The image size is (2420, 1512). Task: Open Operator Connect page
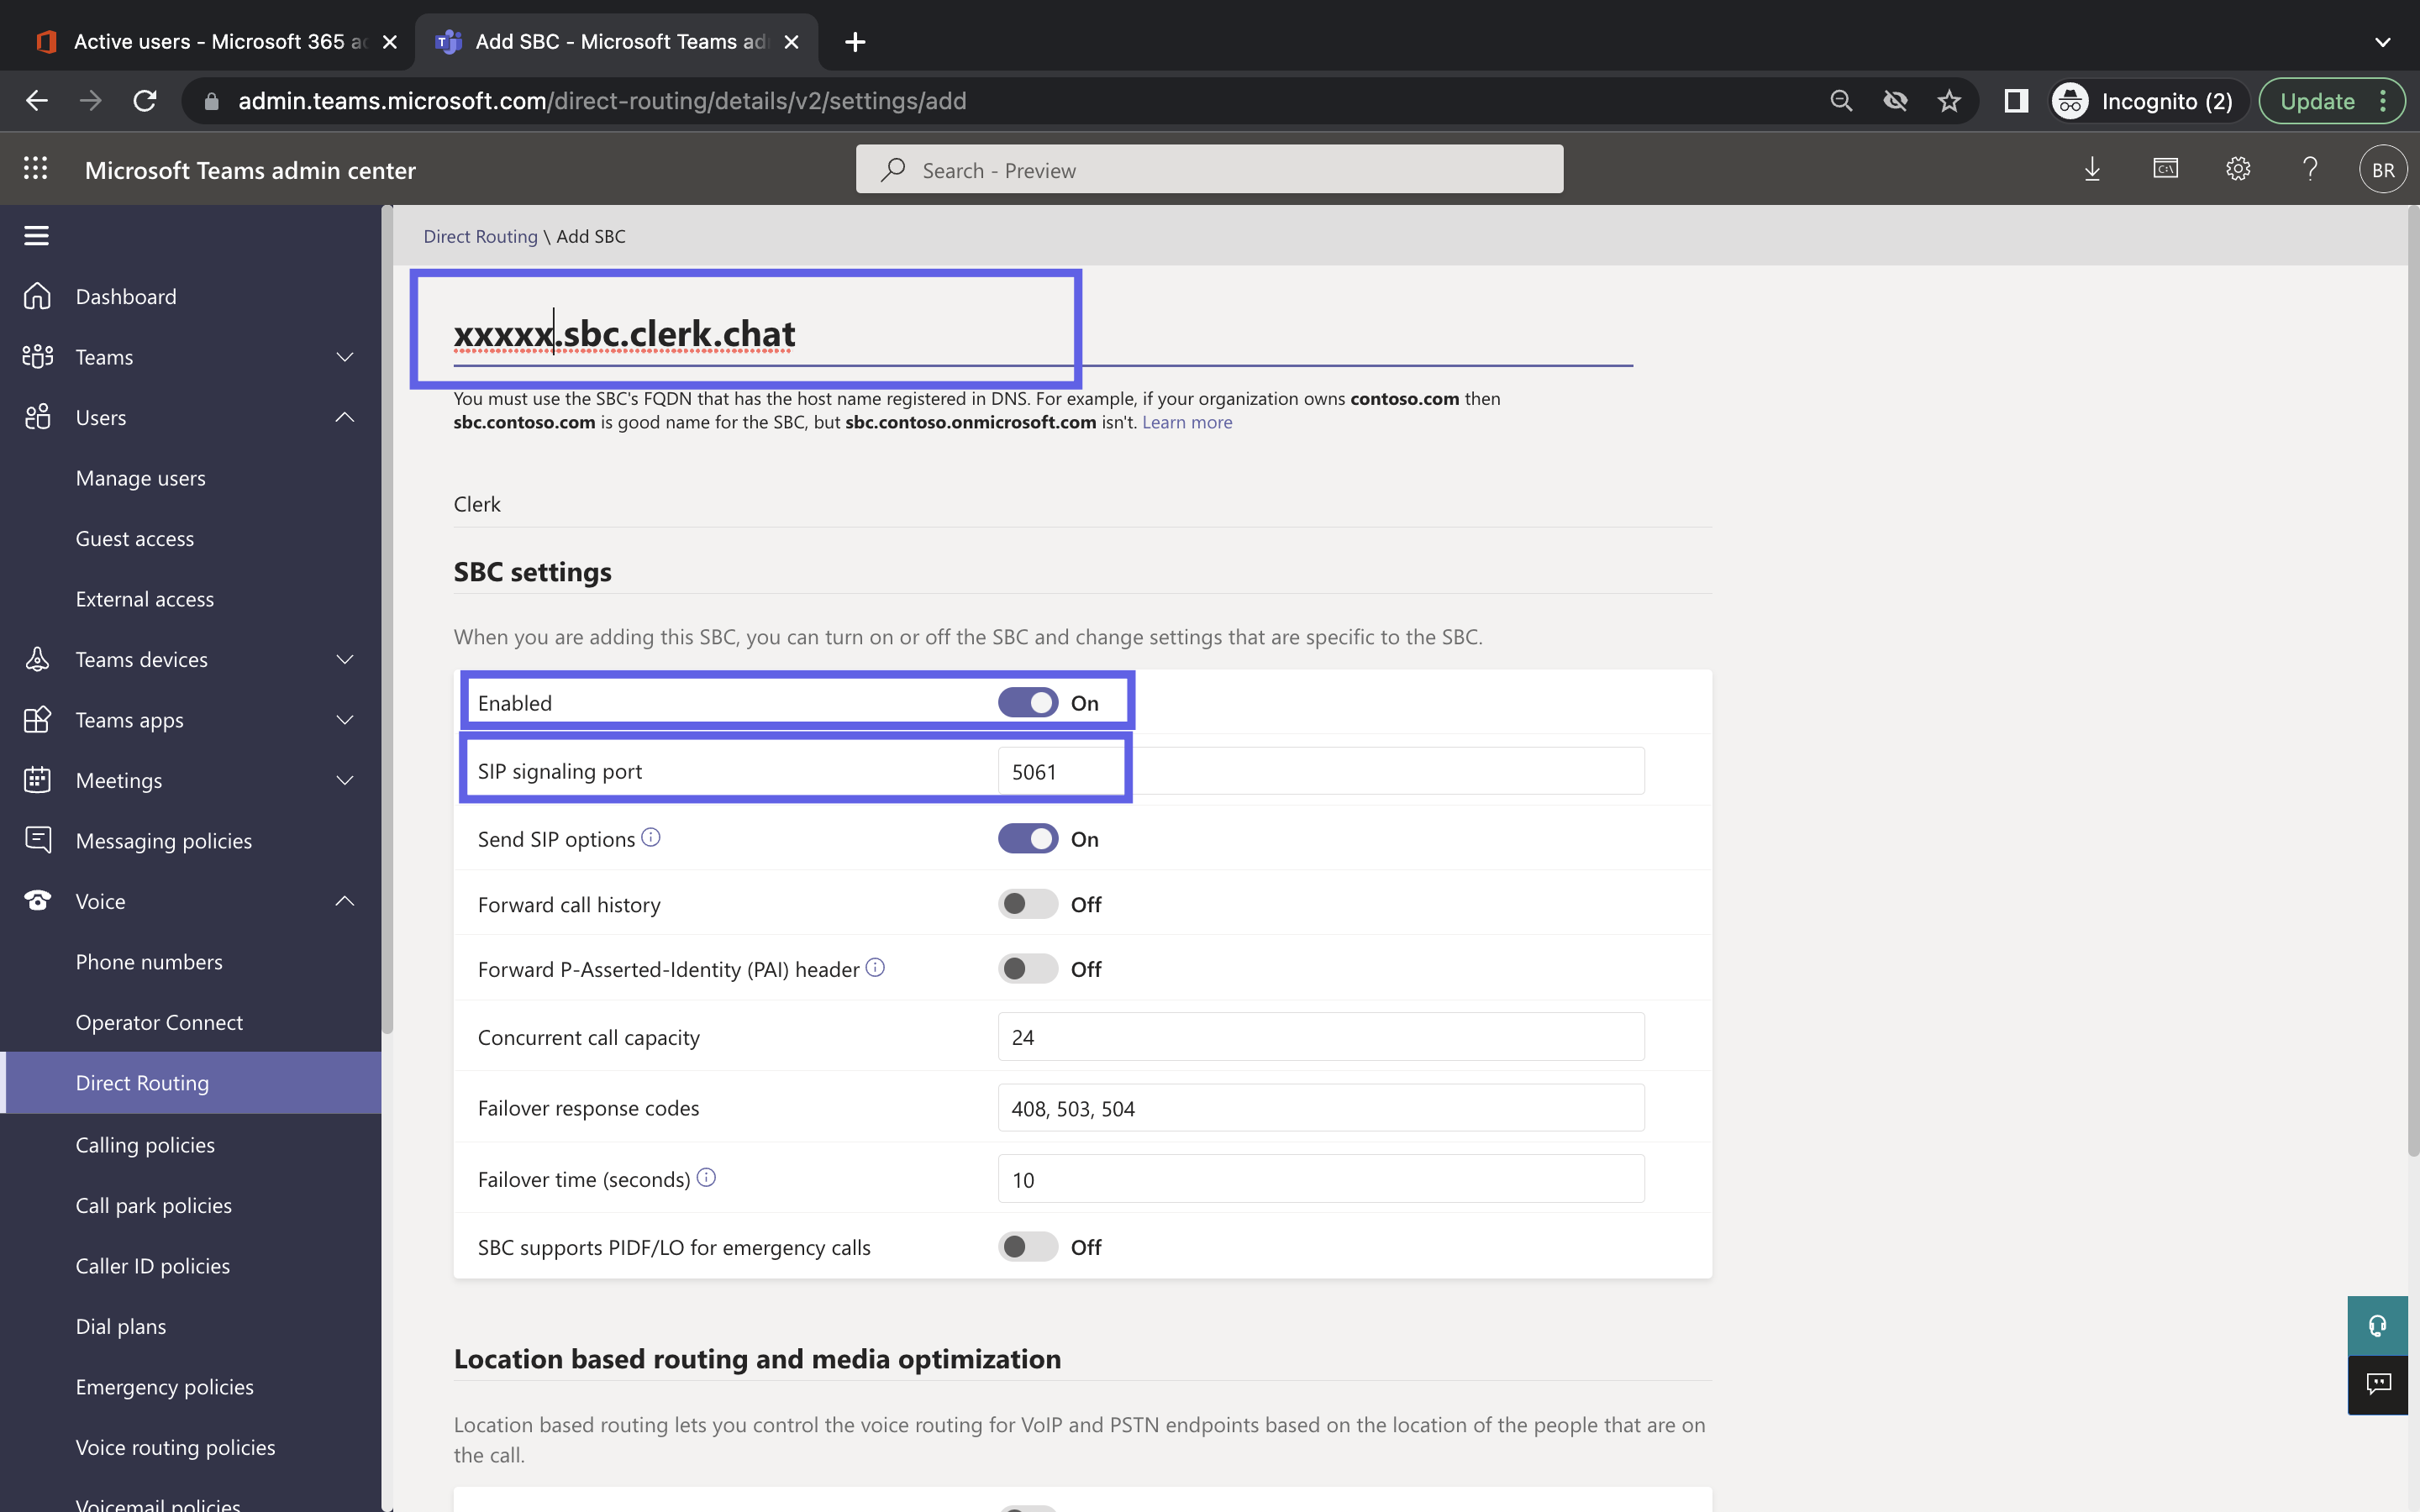pos(159,1022)
